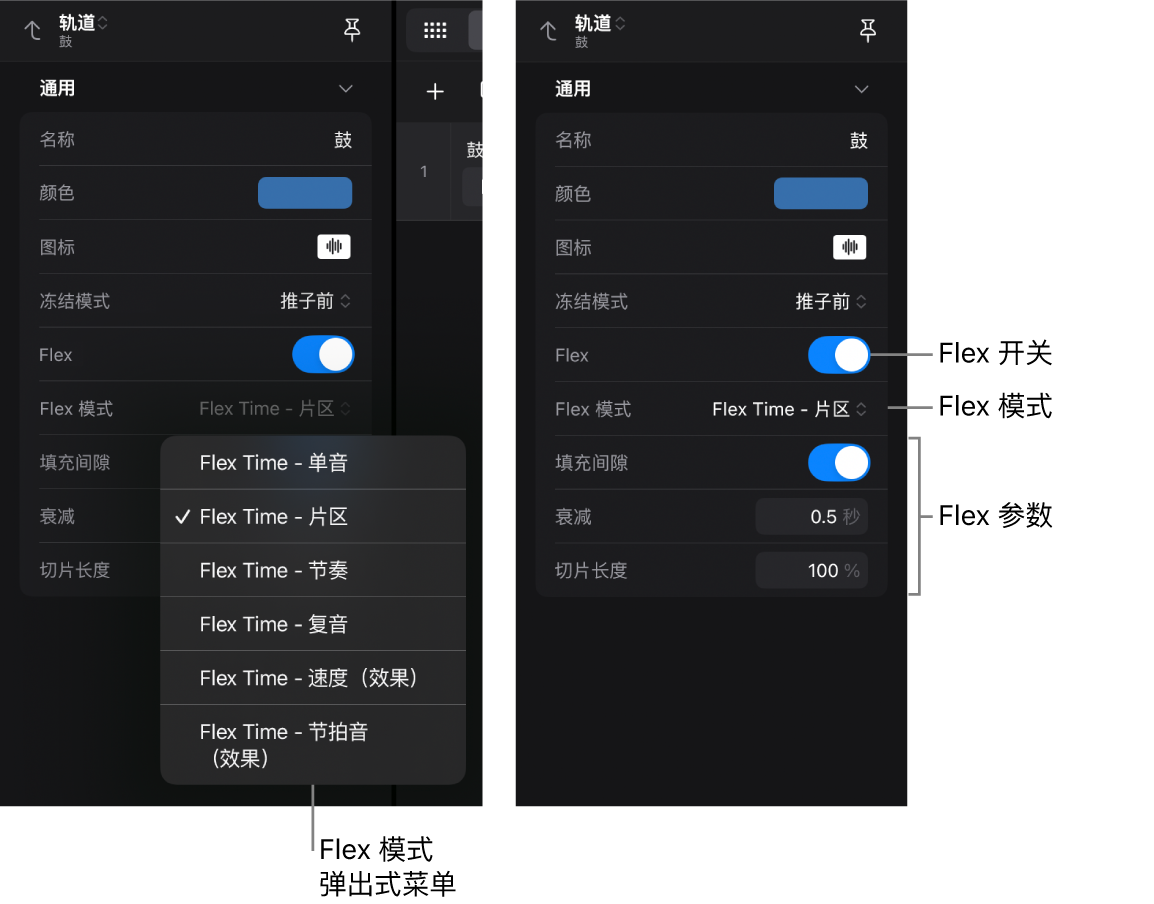1154x904 pixels.
Task: Pin the right track inspector panel
Action: (x=868, y=31)
